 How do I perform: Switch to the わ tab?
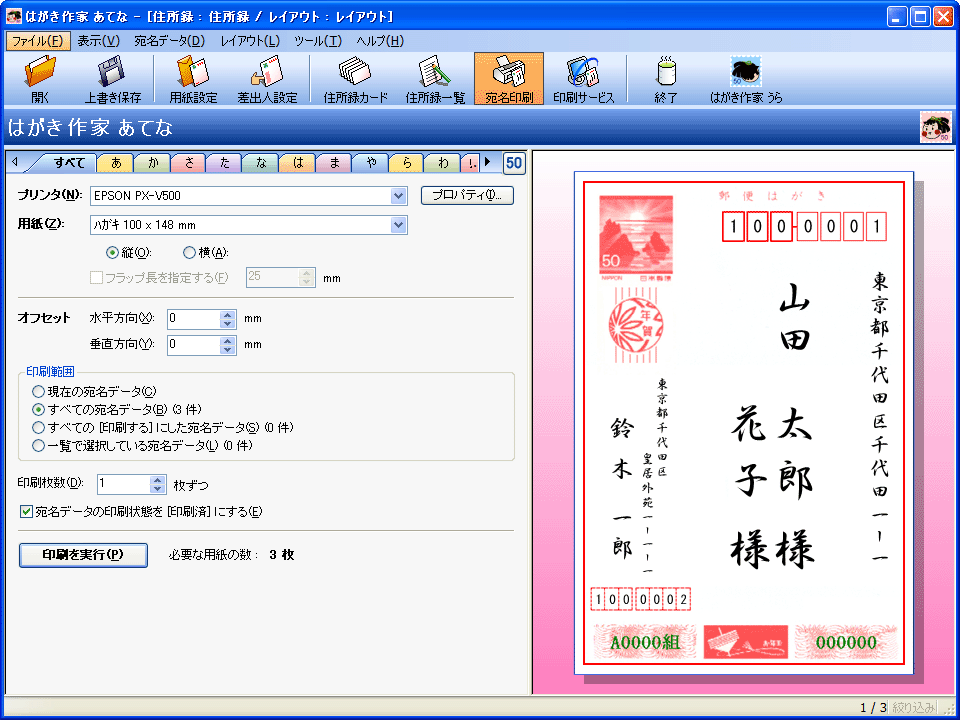point(443,163)
